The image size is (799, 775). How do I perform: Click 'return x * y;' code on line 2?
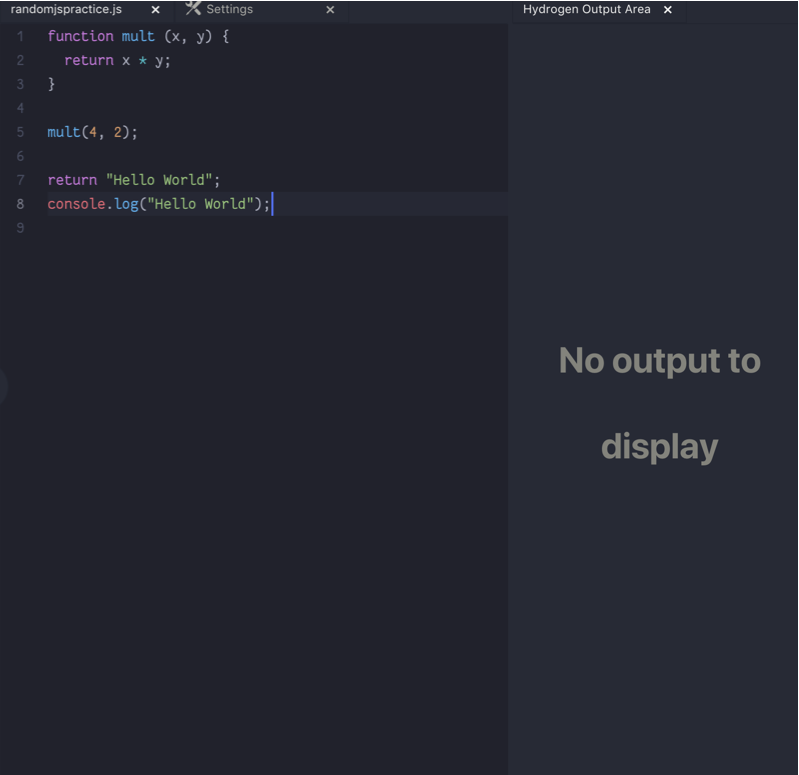[x=117, y=61]
